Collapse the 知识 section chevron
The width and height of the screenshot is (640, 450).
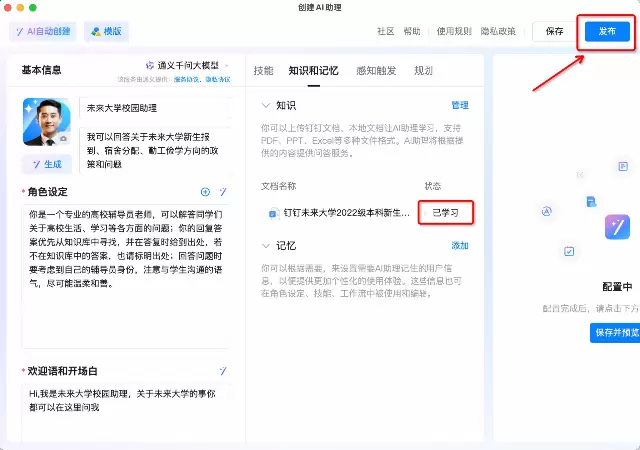click(265, 105)
